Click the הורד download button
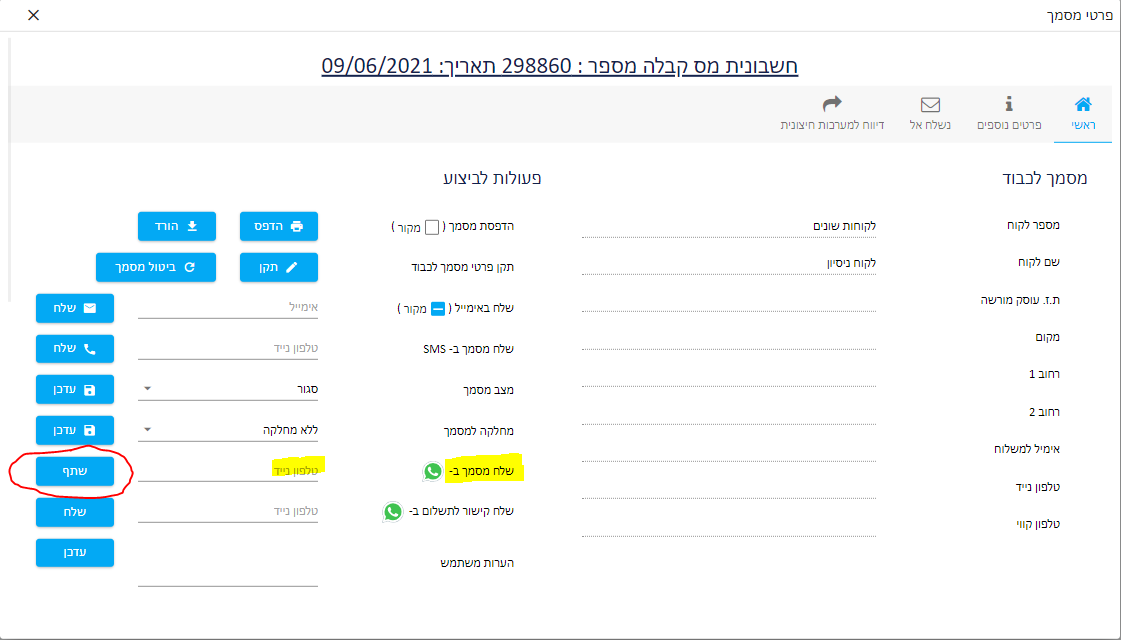The width and height of the screenshot is (1121, 640). [177, 226]
